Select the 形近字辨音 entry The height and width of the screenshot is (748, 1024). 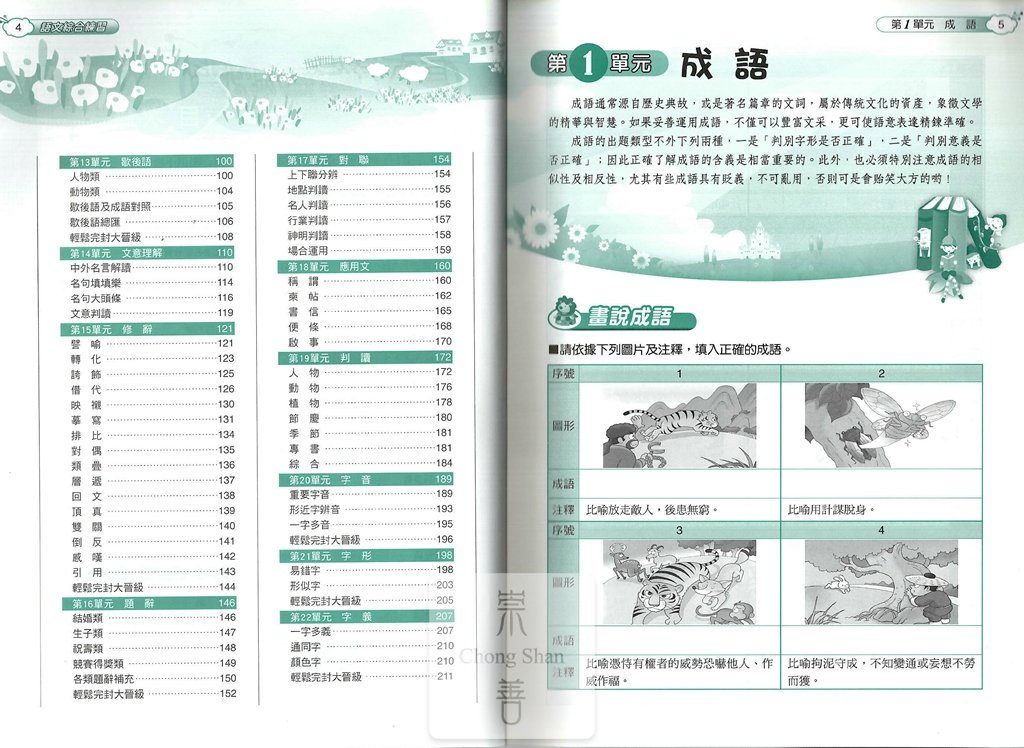(x=370, y=509)
